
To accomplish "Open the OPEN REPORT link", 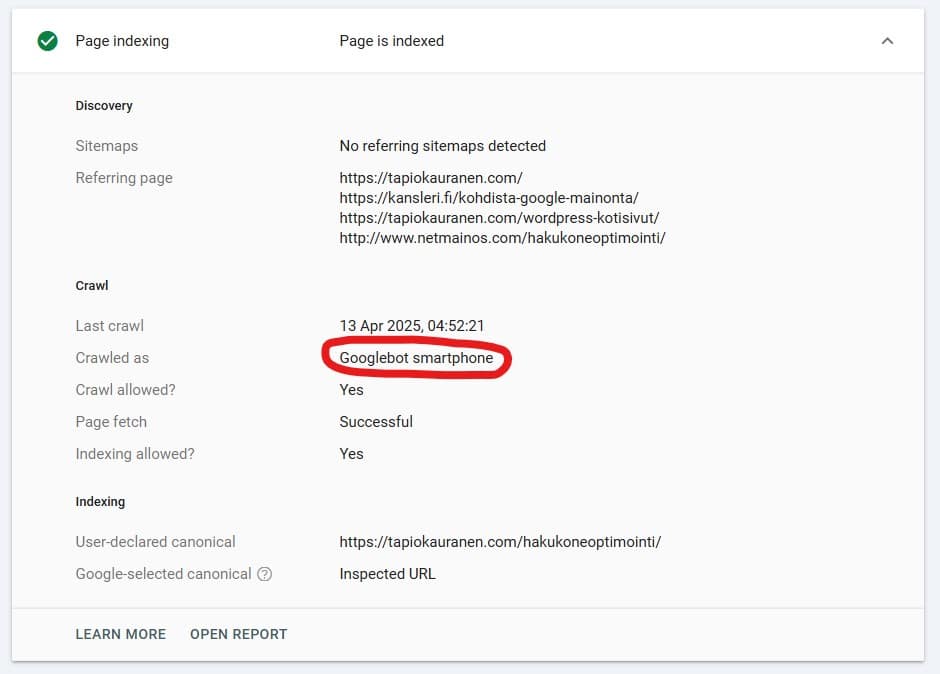I will coord(239,634).
